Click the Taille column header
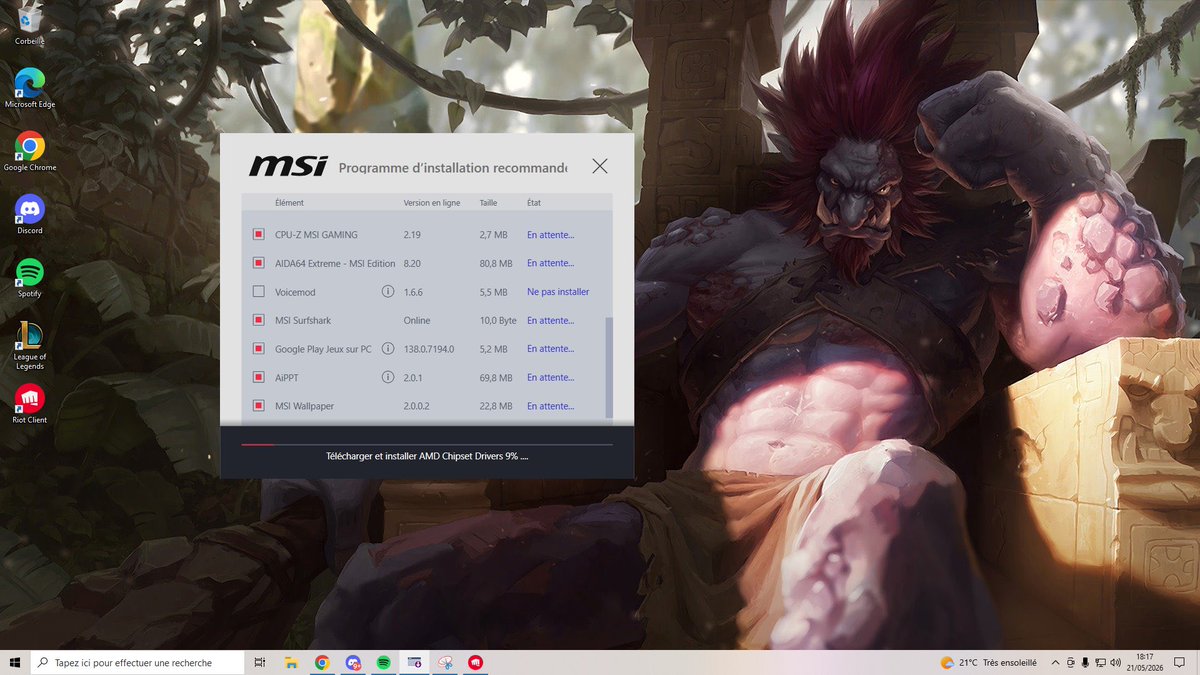 488,203
